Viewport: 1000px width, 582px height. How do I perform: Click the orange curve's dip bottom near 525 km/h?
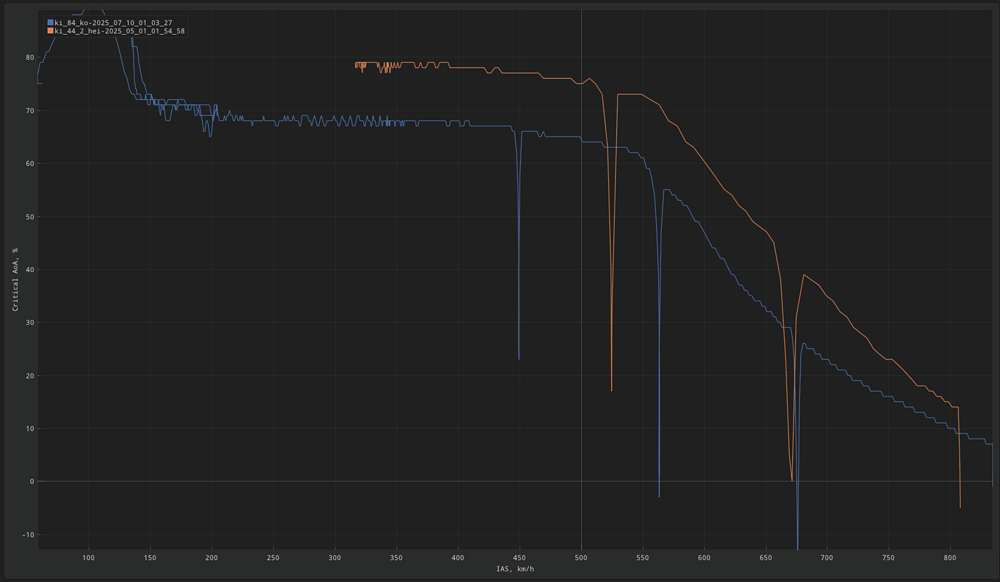click(x=612, y=390)
